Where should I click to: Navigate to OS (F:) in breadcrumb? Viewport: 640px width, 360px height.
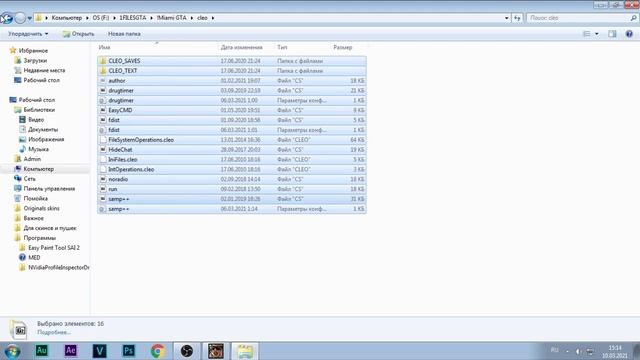(x=100, y=18)
